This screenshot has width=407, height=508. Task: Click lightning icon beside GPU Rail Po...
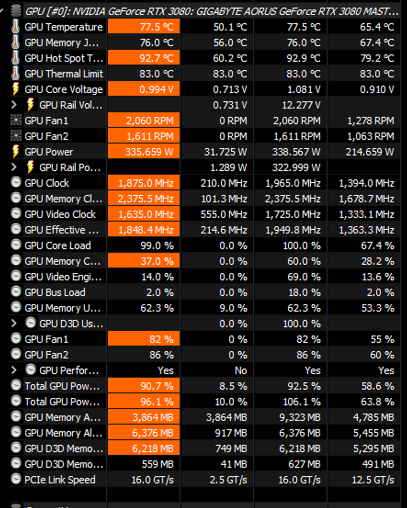click(x=30, y=167)
